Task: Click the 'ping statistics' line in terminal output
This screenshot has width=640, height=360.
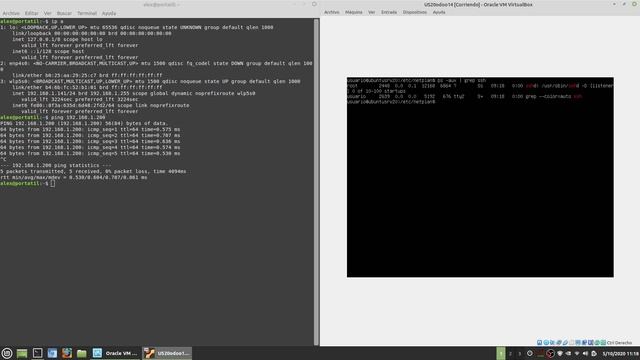Action: (56, 165)
